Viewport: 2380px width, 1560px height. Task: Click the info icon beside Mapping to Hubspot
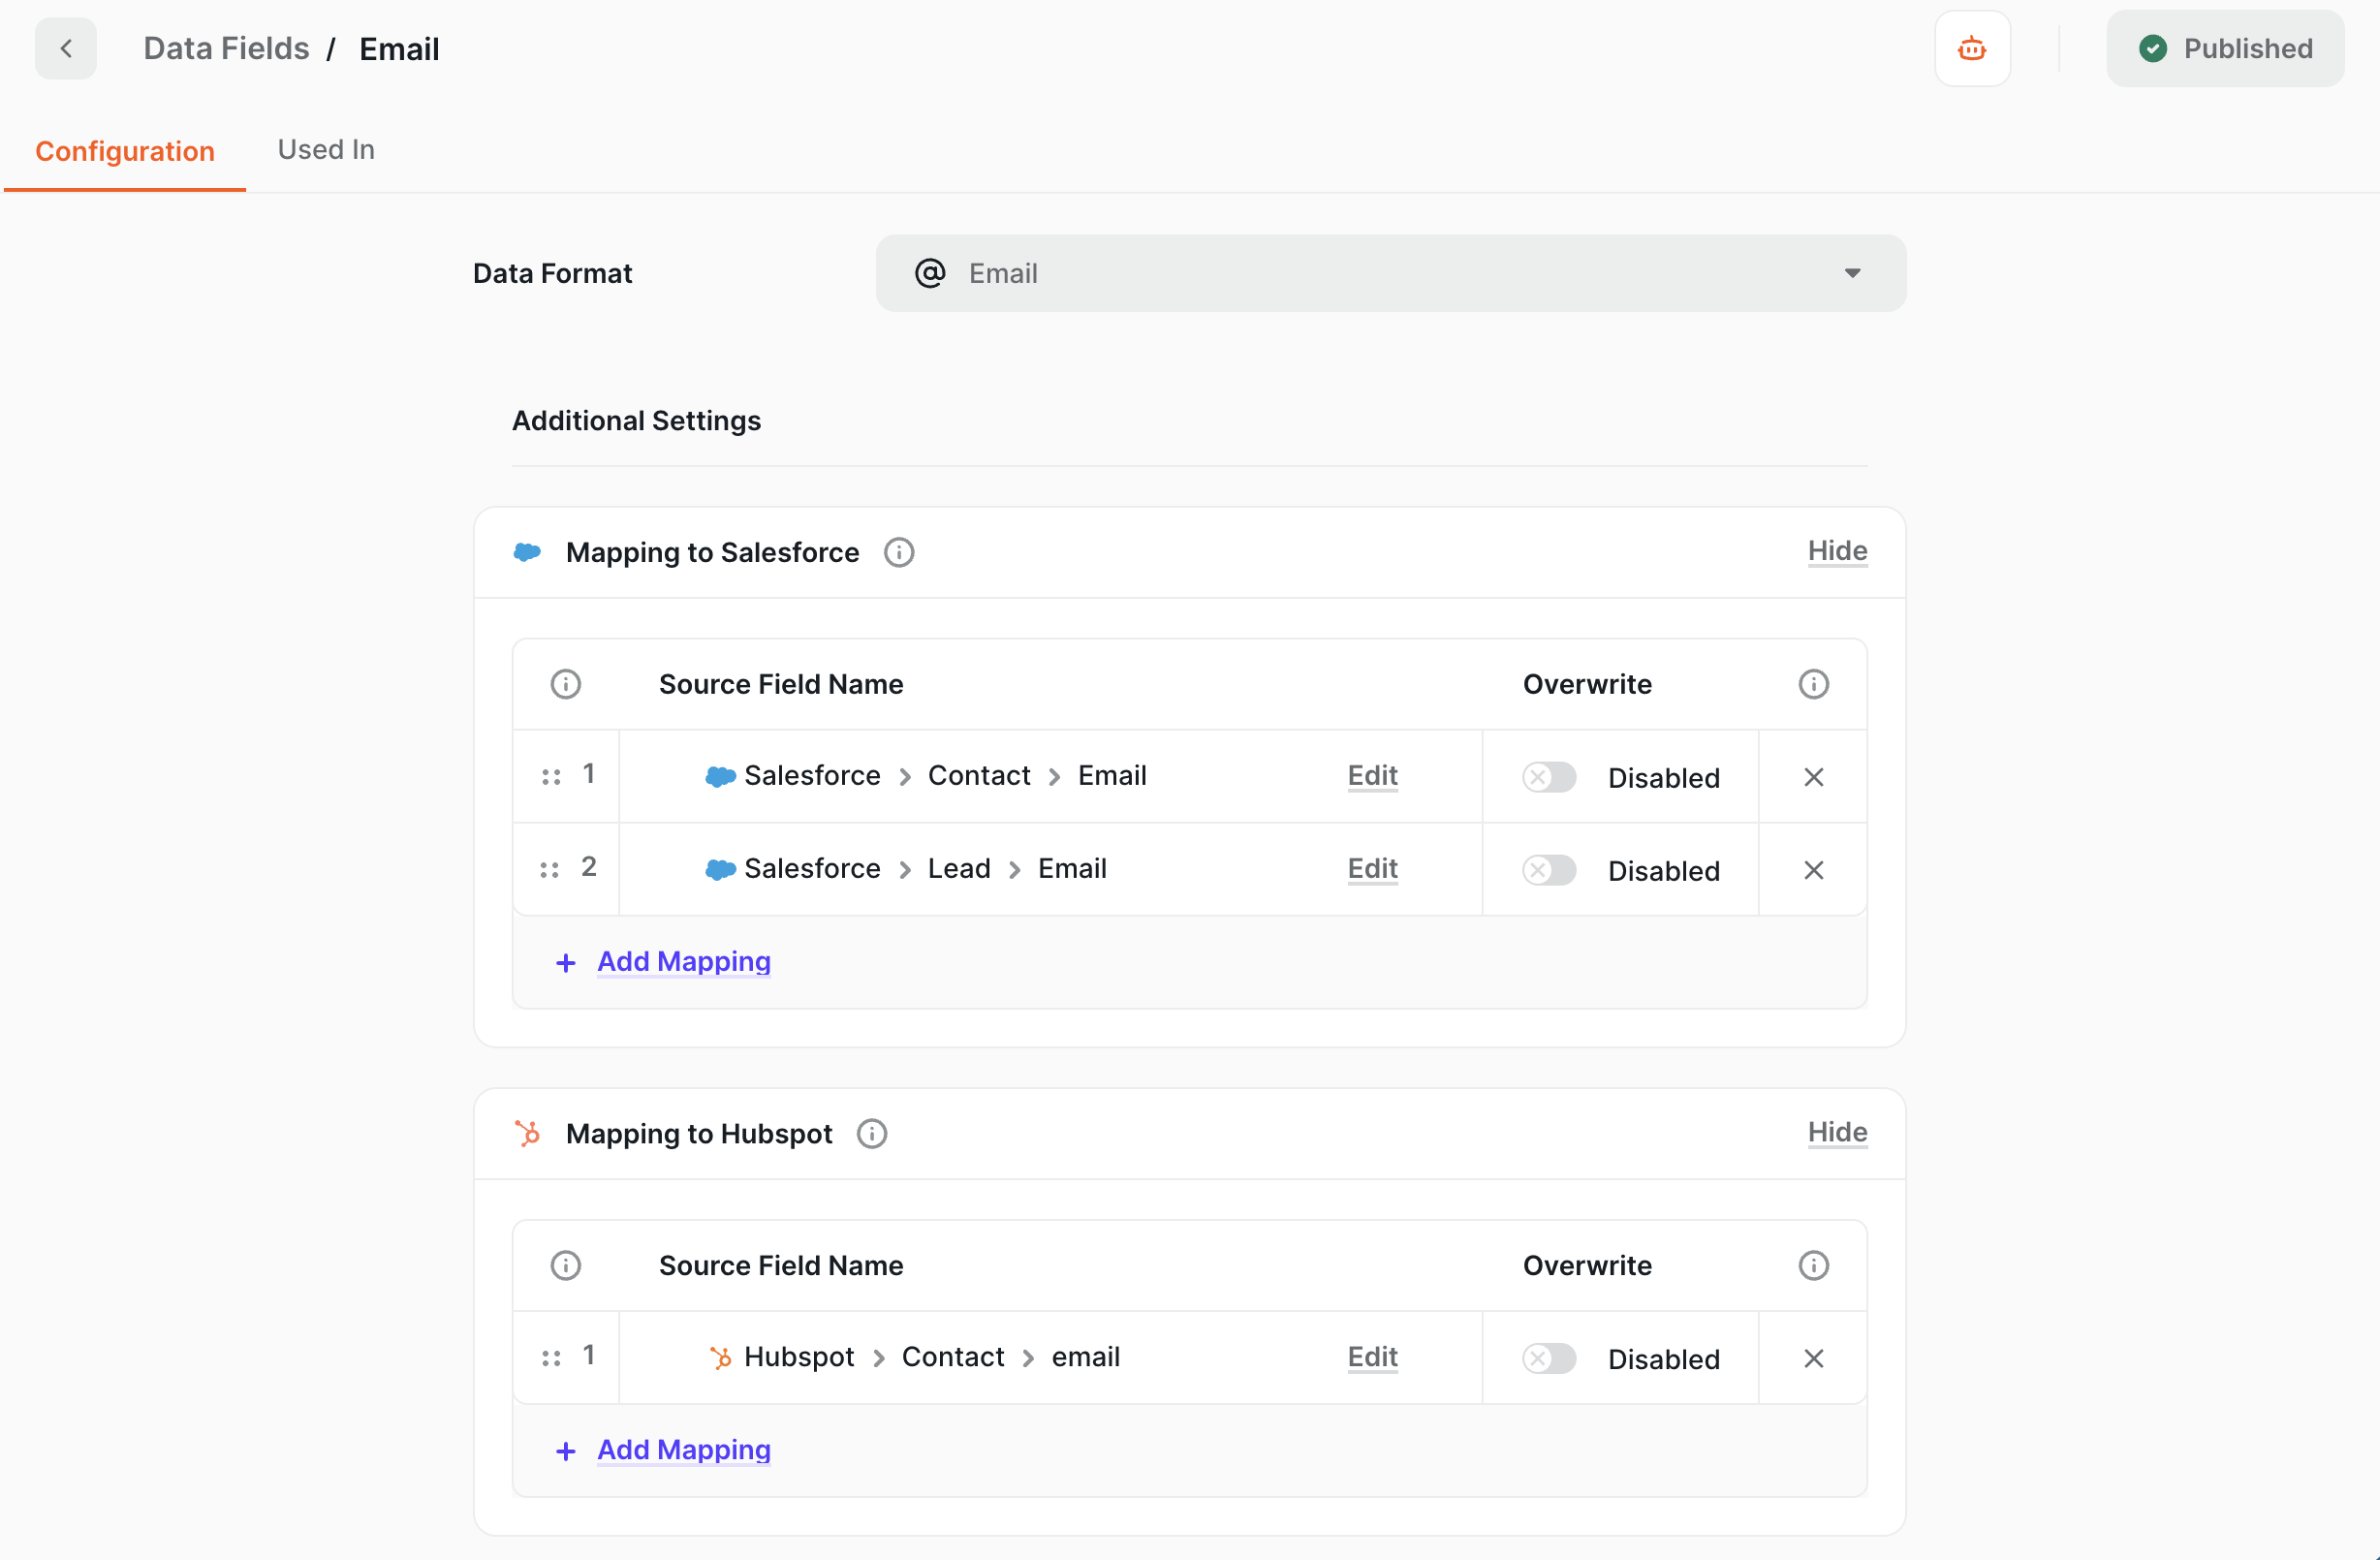(x=872, y=1133)
